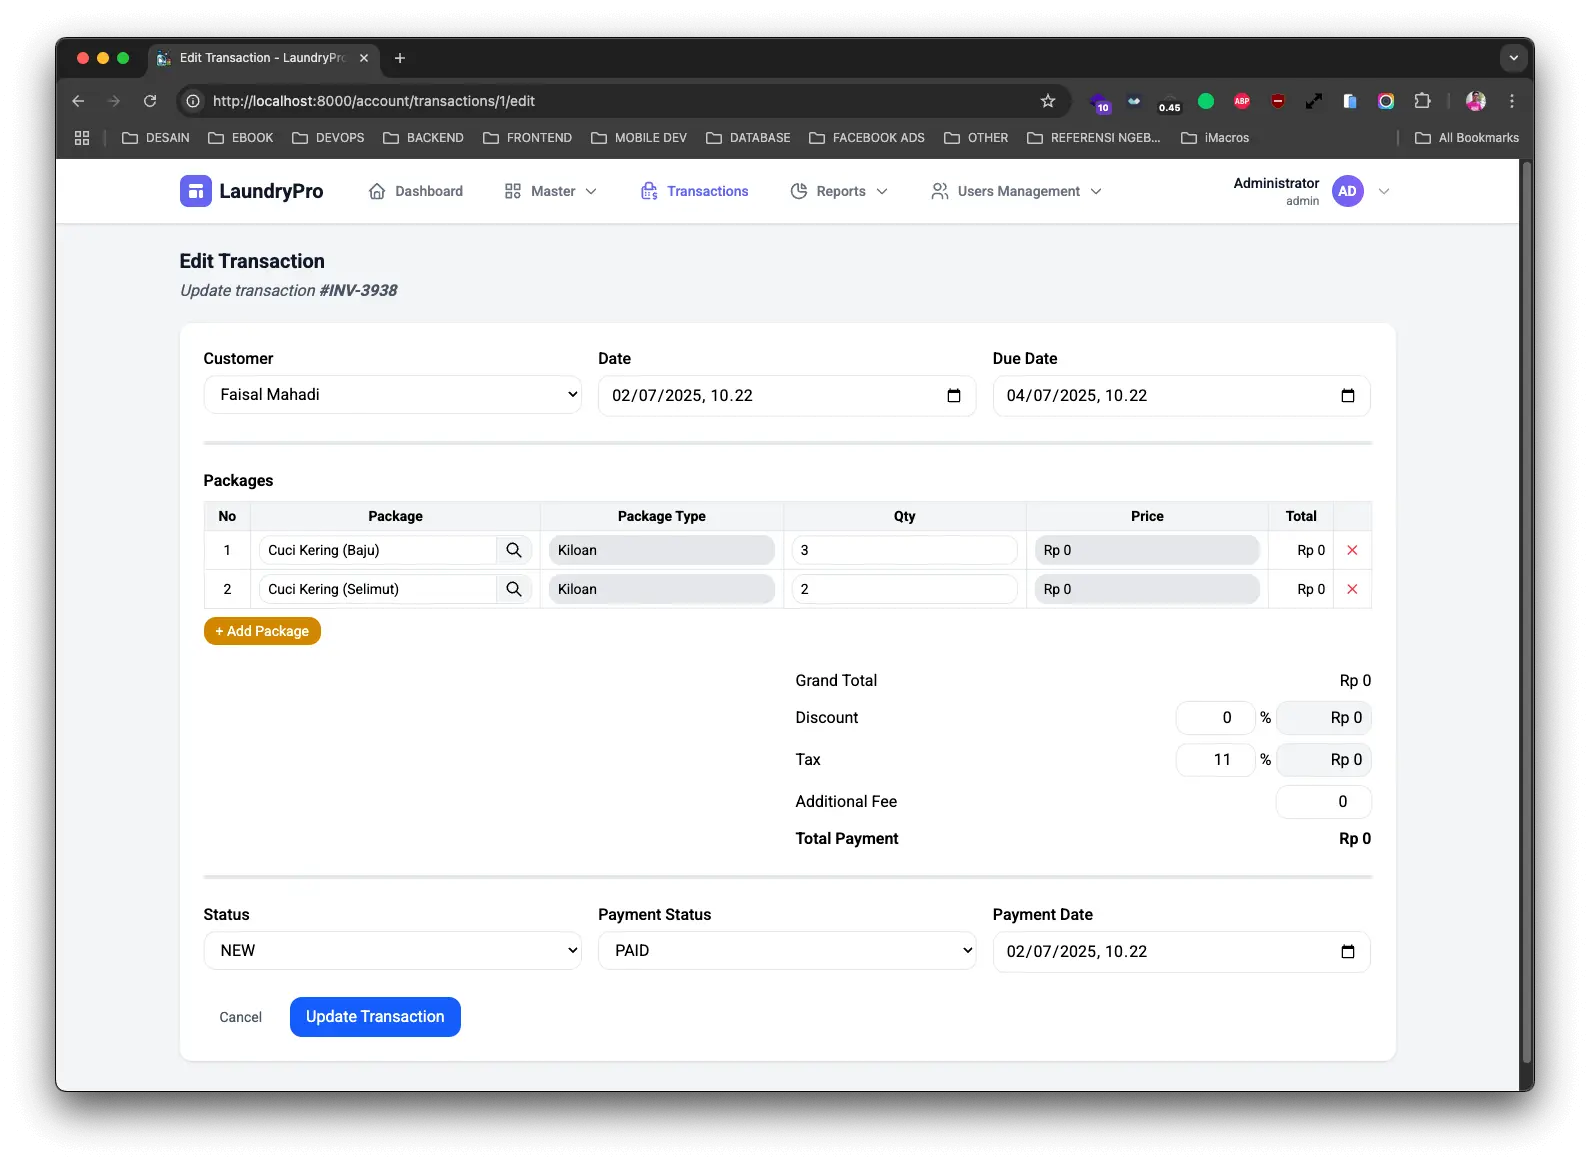Delete the second package row with red X
Viewport: 1590px width, 1165px height.
click(x=1352, y=589)
